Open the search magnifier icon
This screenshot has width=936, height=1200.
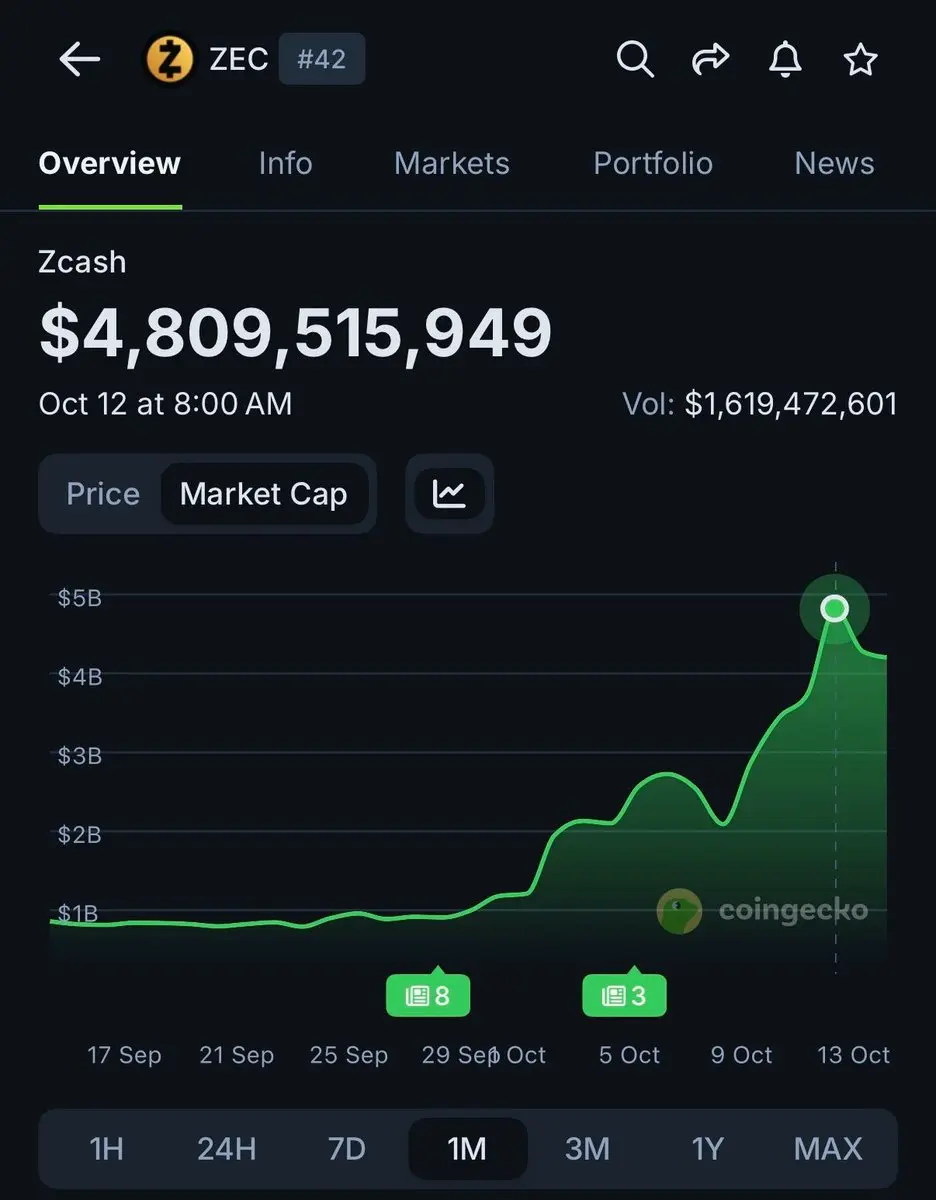click(634, 60)
